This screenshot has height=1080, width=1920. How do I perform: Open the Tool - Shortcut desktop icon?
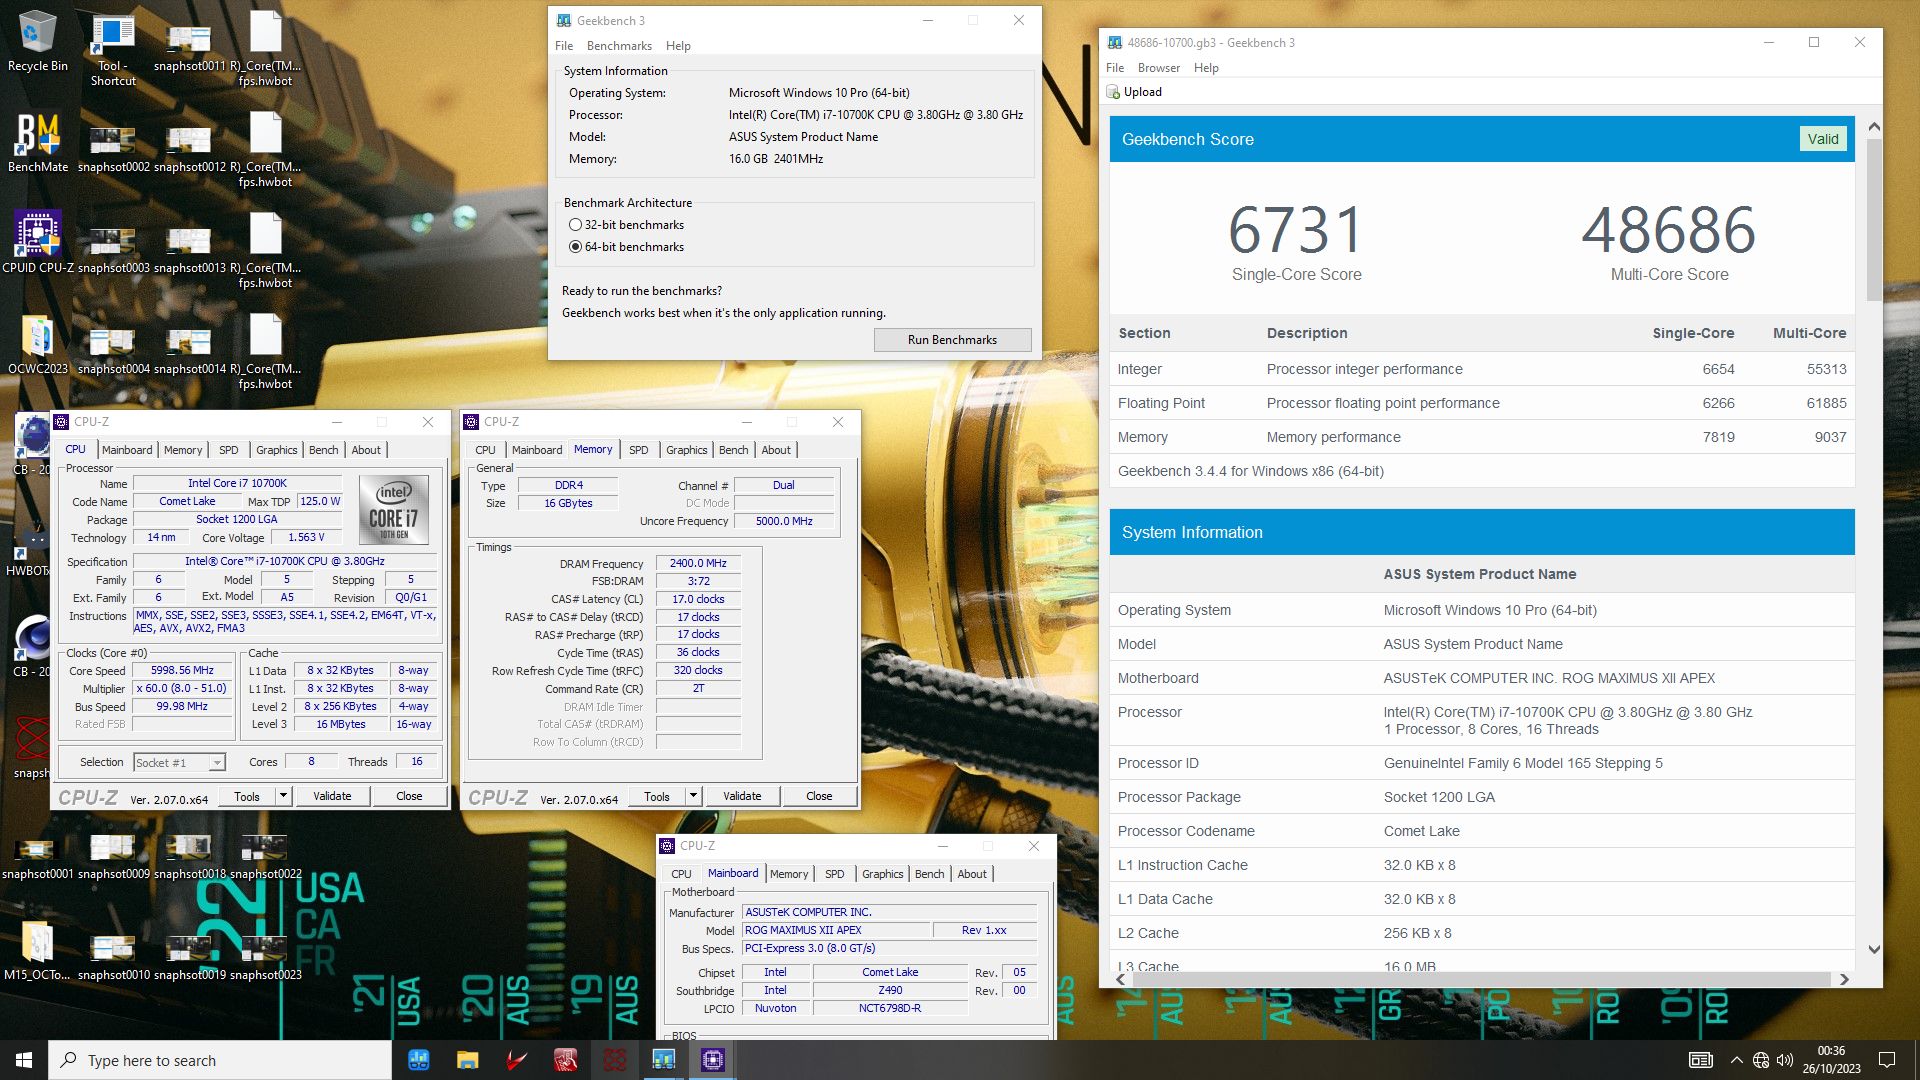pos(113,48)
